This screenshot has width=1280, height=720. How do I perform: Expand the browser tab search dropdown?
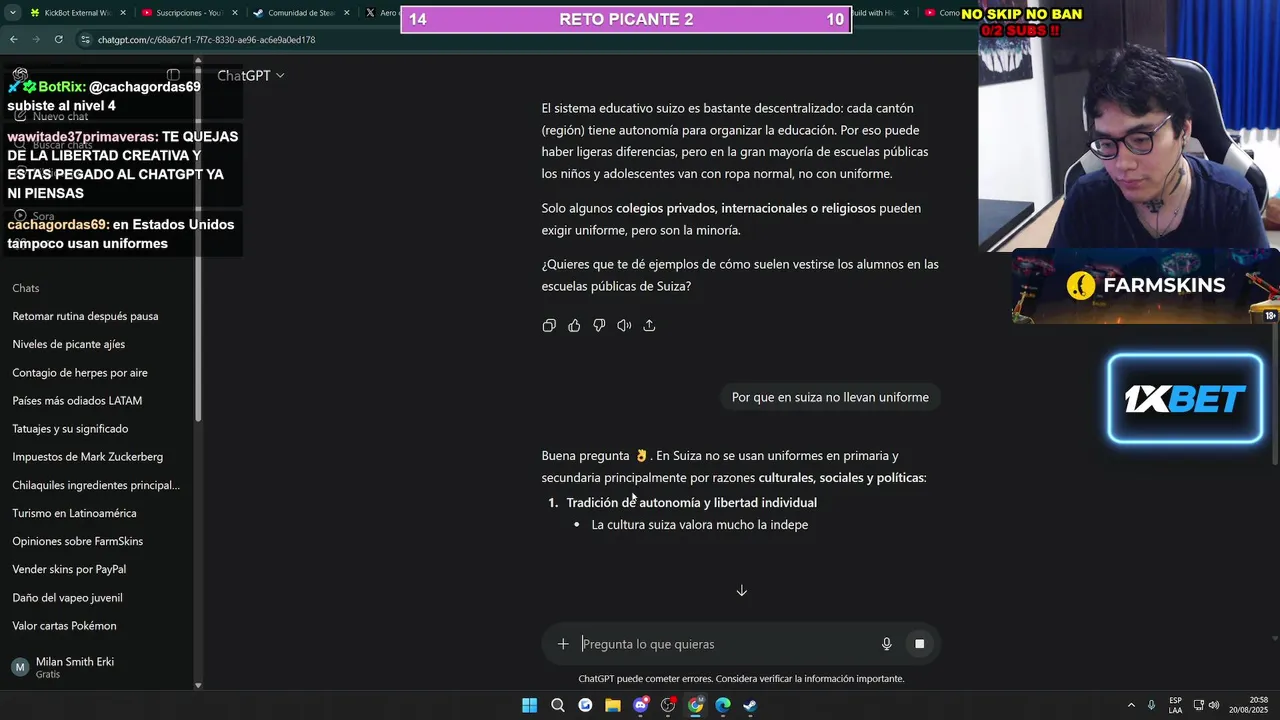pos(11,13)
